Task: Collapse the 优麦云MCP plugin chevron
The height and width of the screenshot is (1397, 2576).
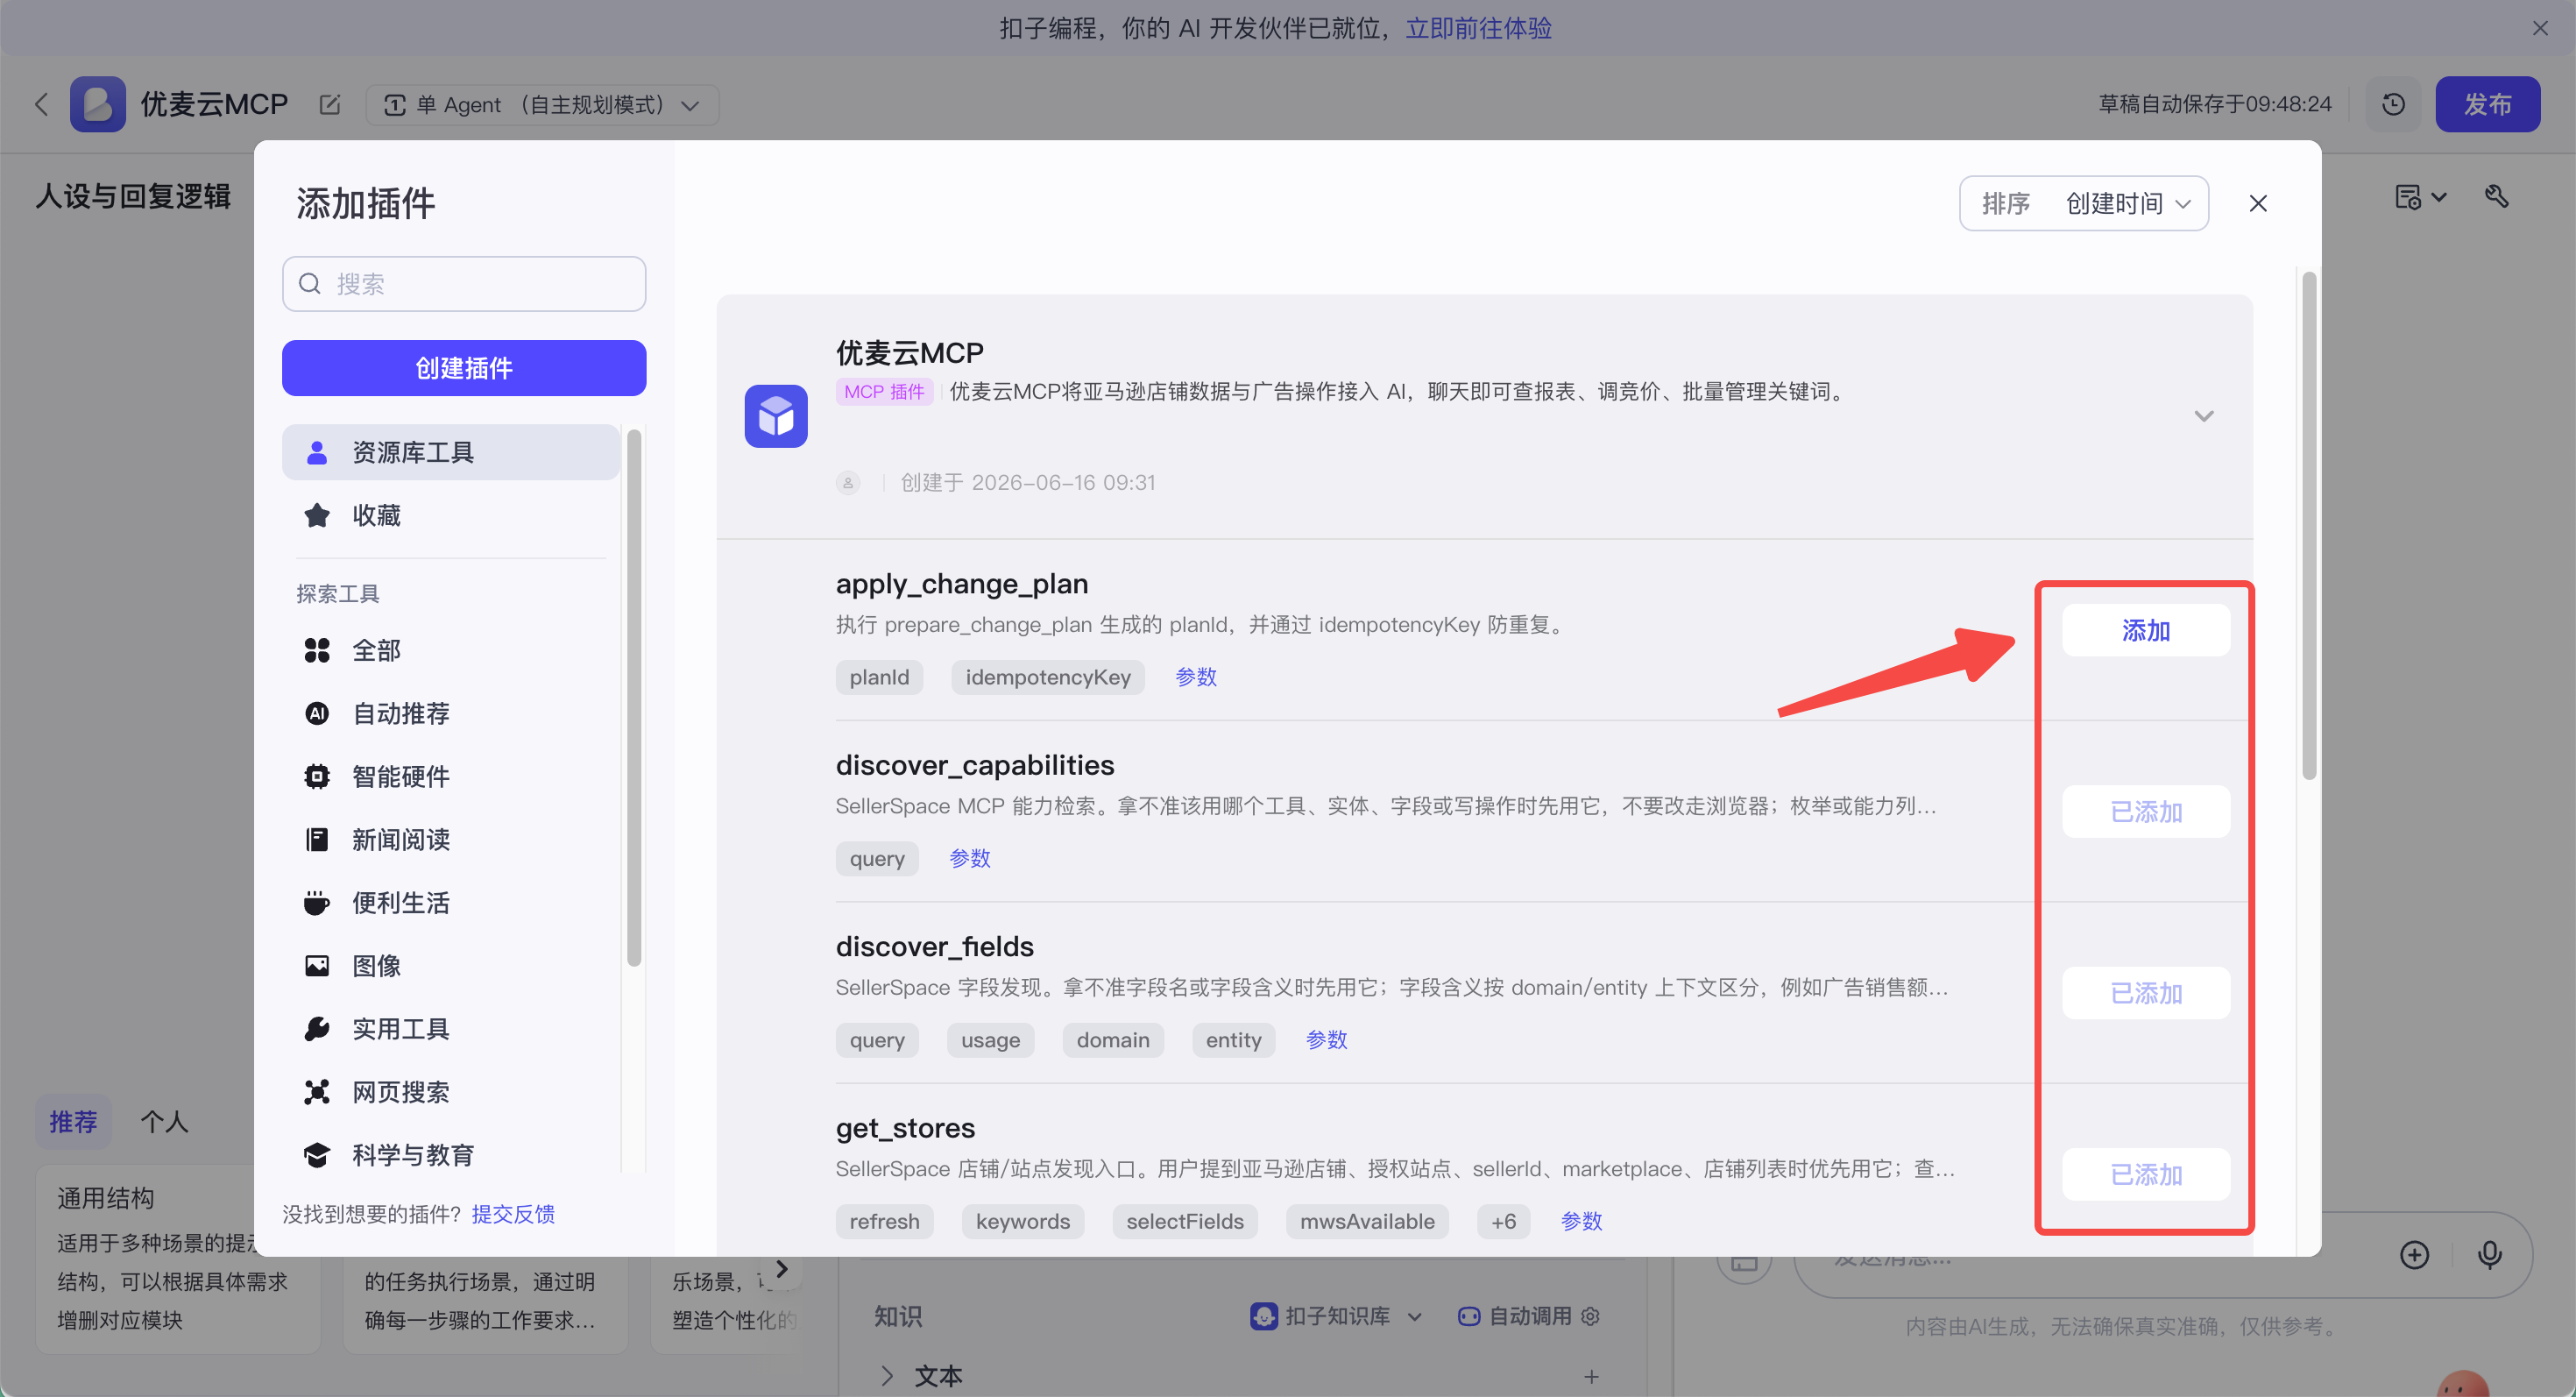Action: tap(2204, 416)
